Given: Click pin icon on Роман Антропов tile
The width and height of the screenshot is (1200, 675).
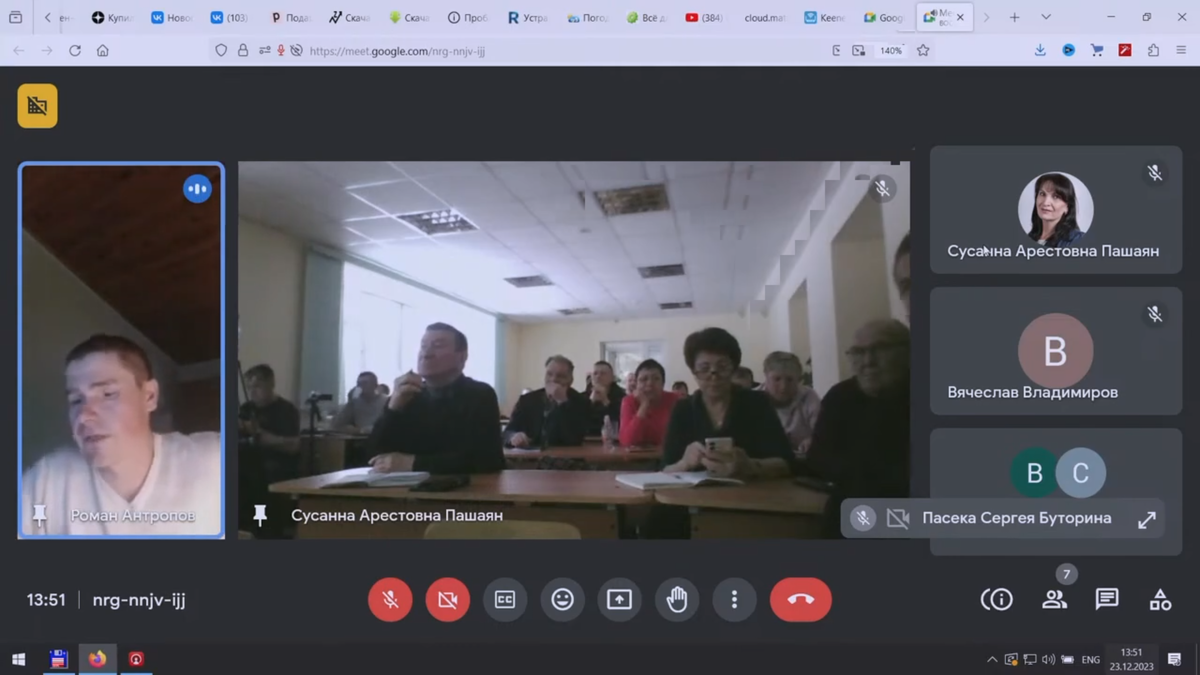Looking at the screenshot, I should pyautogui.click(x=40, y=515).
